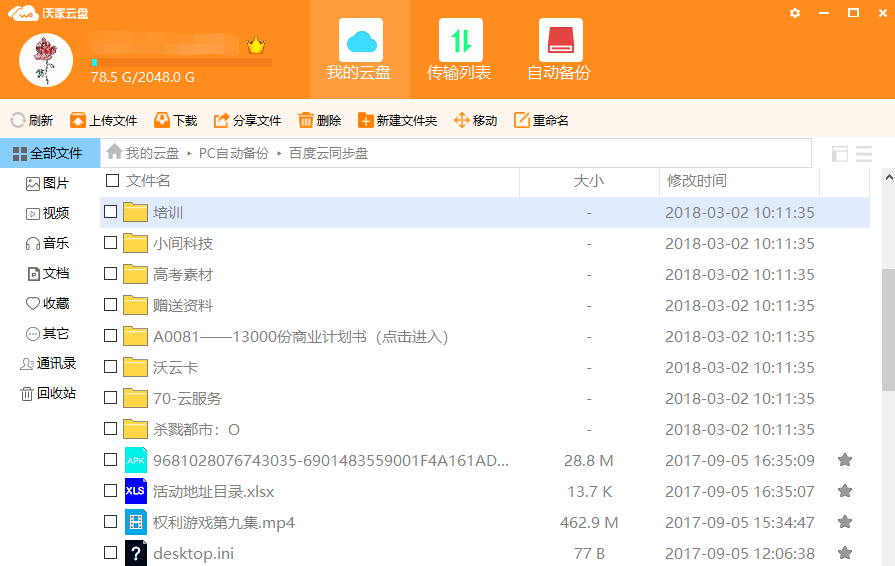Click the Move (移动) toolbar icon
This screenshot has width=895, height=566.
tap(462, 120)
